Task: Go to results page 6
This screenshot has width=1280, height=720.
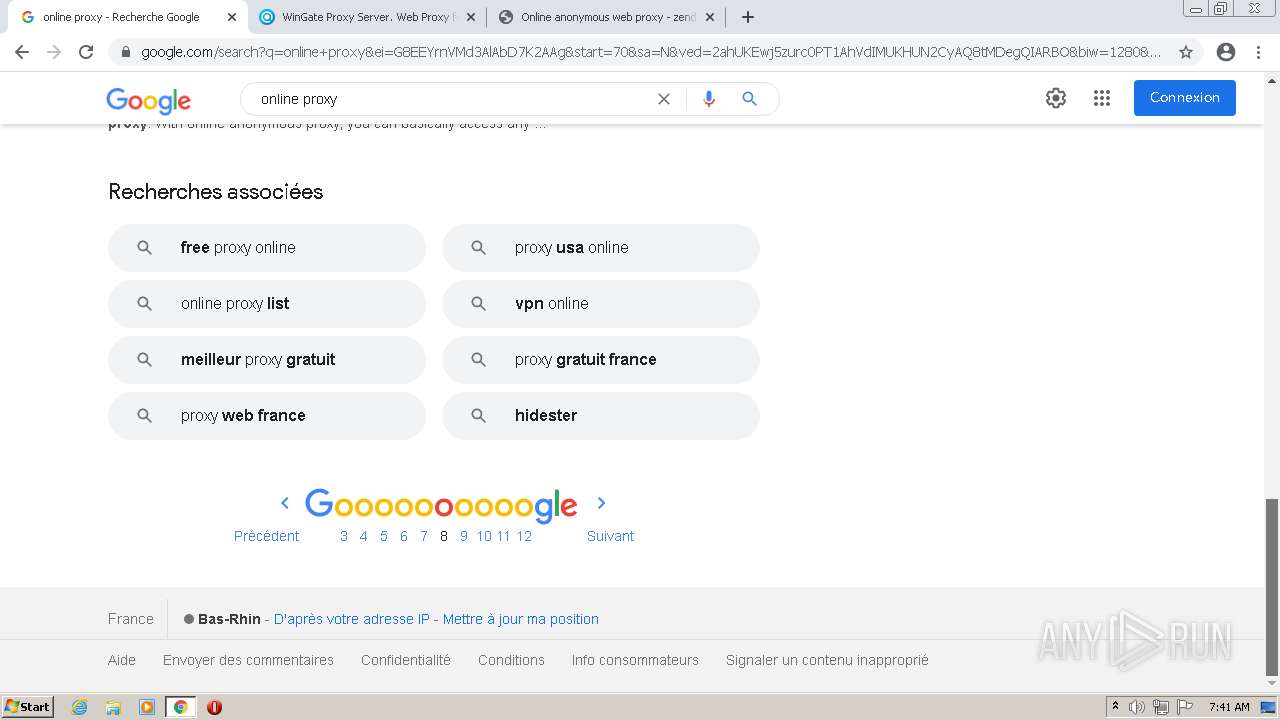Action: pos(404,536)
